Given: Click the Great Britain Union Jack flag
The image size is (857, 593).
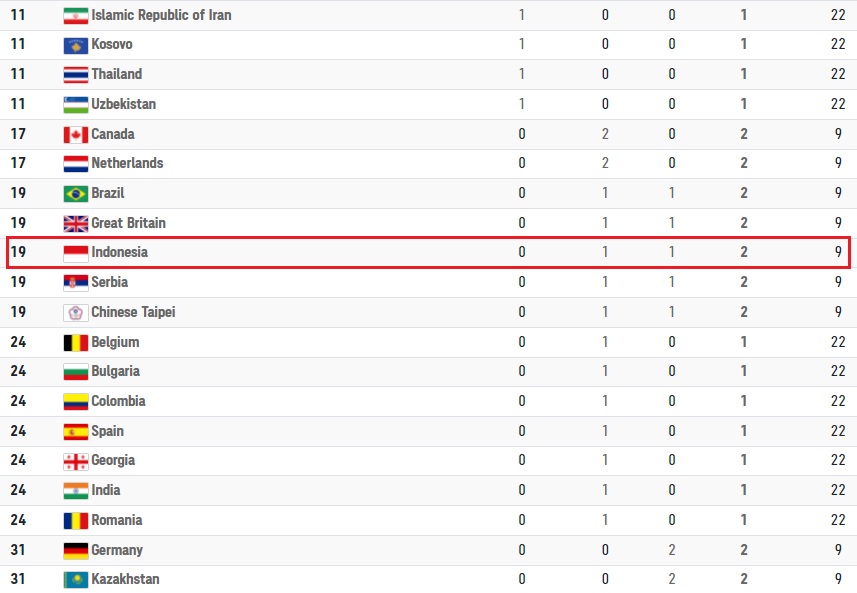Looking at the screenshot, I should click(75, 223).
